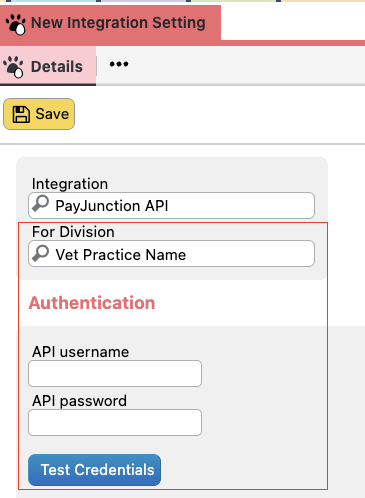The image size is (365, 498).
Task: Click the For Division label
Action: pos(73,232)
